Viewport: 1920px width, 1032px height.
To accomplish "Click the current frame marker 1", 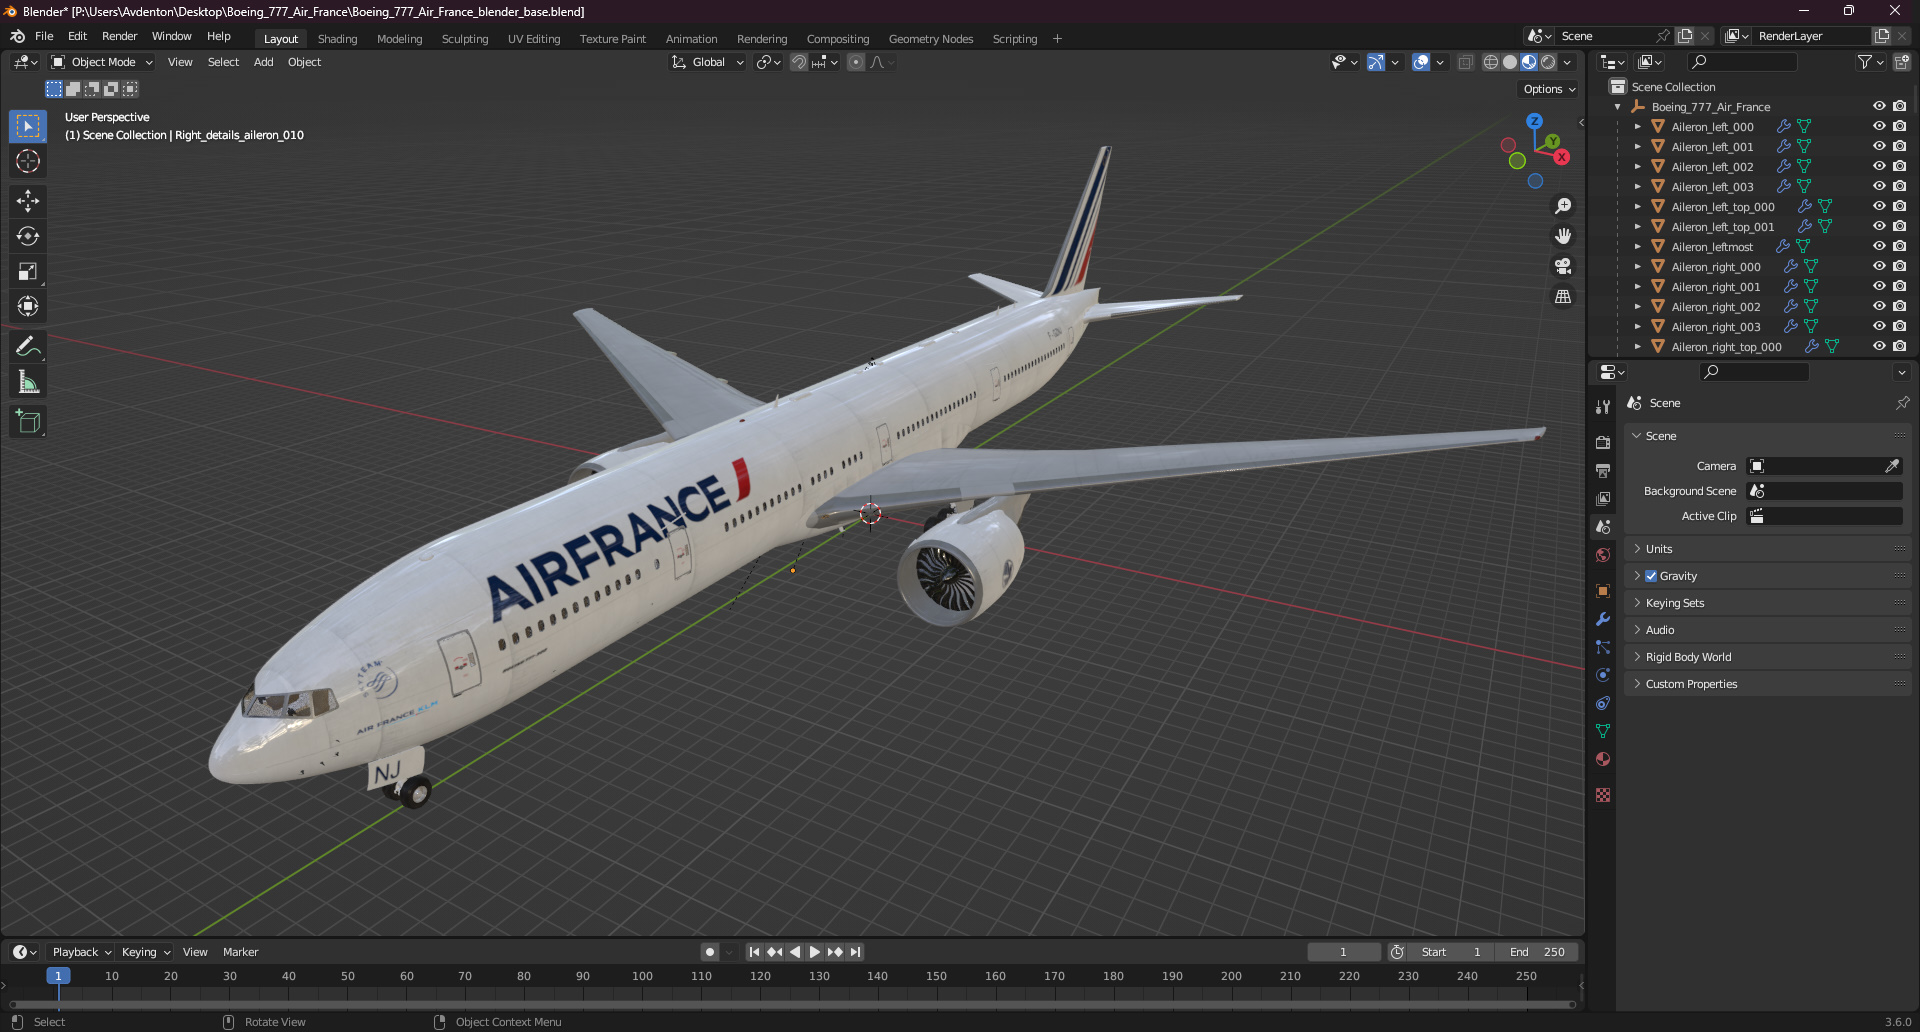I will 58,976.
